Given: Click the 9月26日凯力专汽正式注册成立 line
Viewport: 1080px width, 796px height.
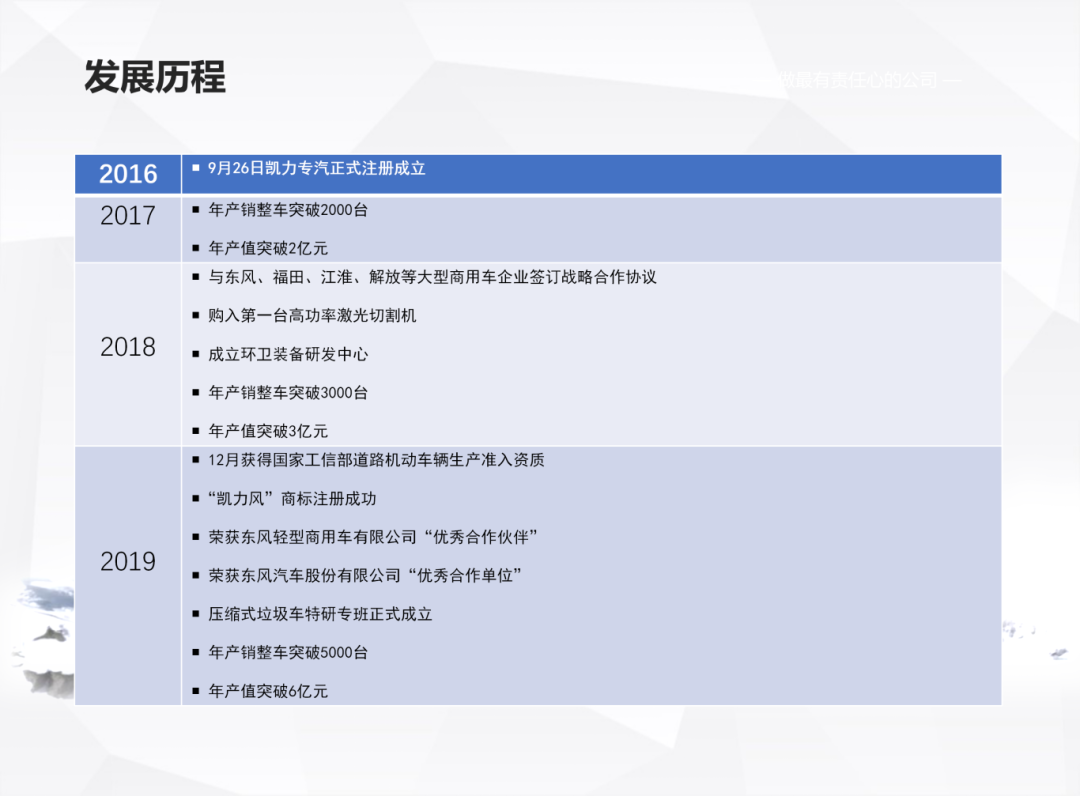Looking at the screenshot, I should click(316, 168).
